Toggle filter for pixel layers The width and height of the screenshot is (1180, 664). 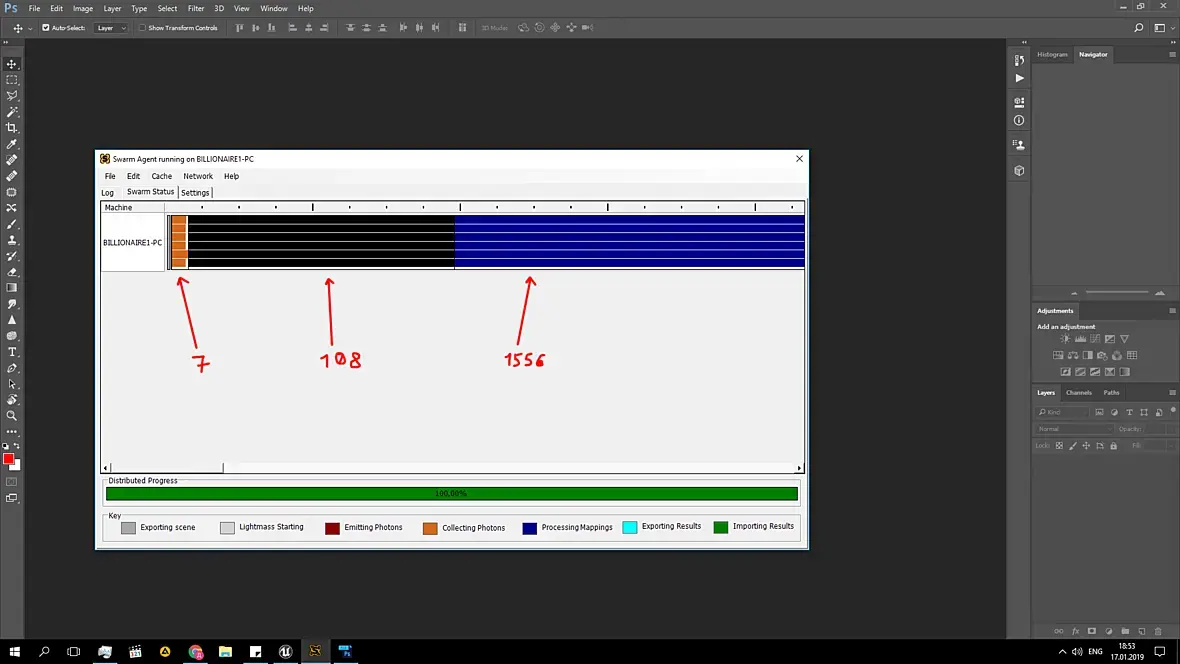click(1099, 412)
